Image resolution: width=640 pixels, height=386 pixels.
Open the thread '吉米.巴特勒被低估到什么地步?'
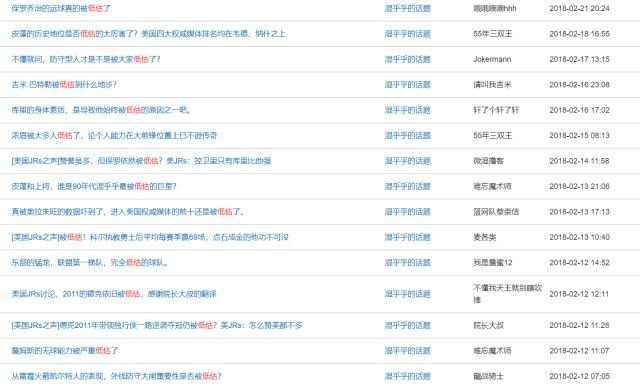click(x=64, y=84)
